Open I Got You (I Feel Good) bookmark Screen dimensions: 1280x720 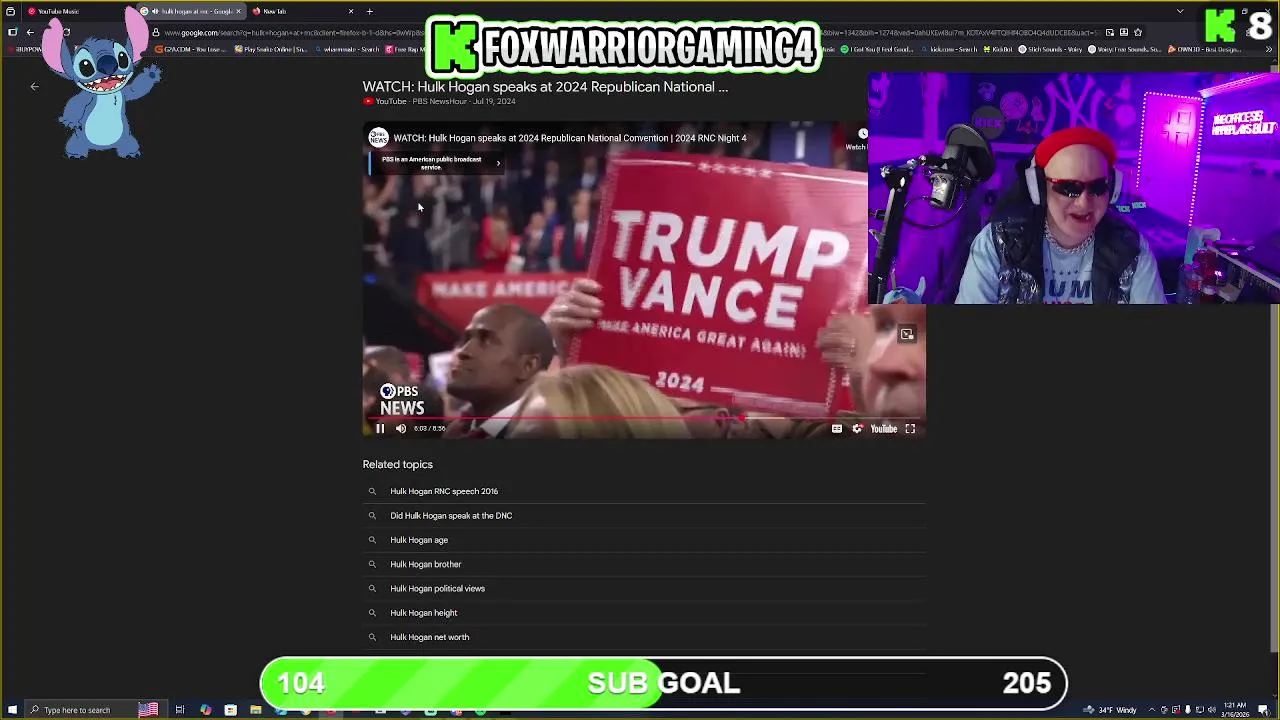(x=876, y=49)
